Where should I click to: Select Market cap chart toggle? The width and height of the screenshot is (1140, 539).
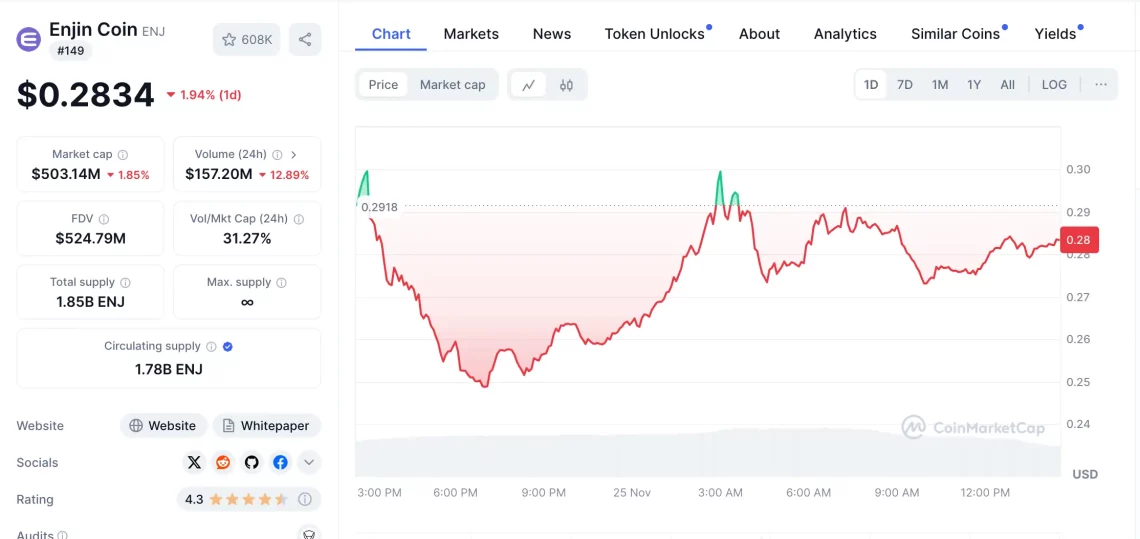tap(452, 84)
